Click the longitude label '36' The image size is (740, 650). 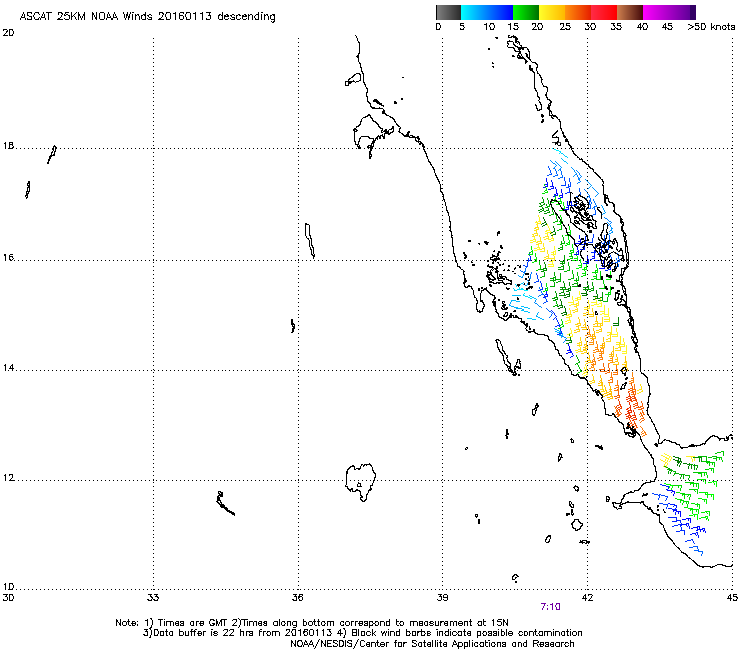point(297,598)
